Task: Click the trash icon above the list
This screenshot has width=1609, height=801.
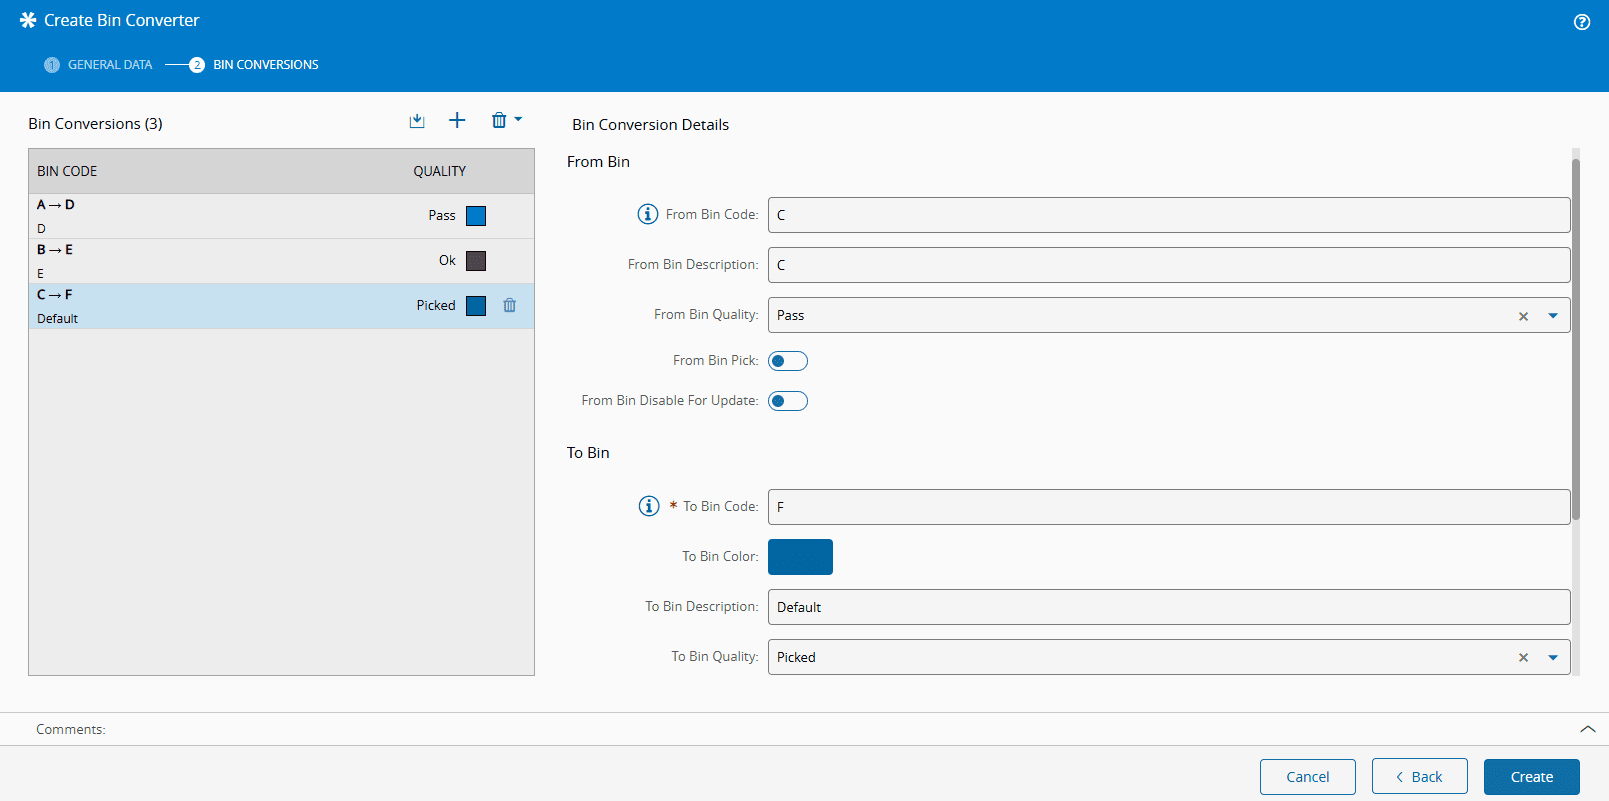Action: 499,121
